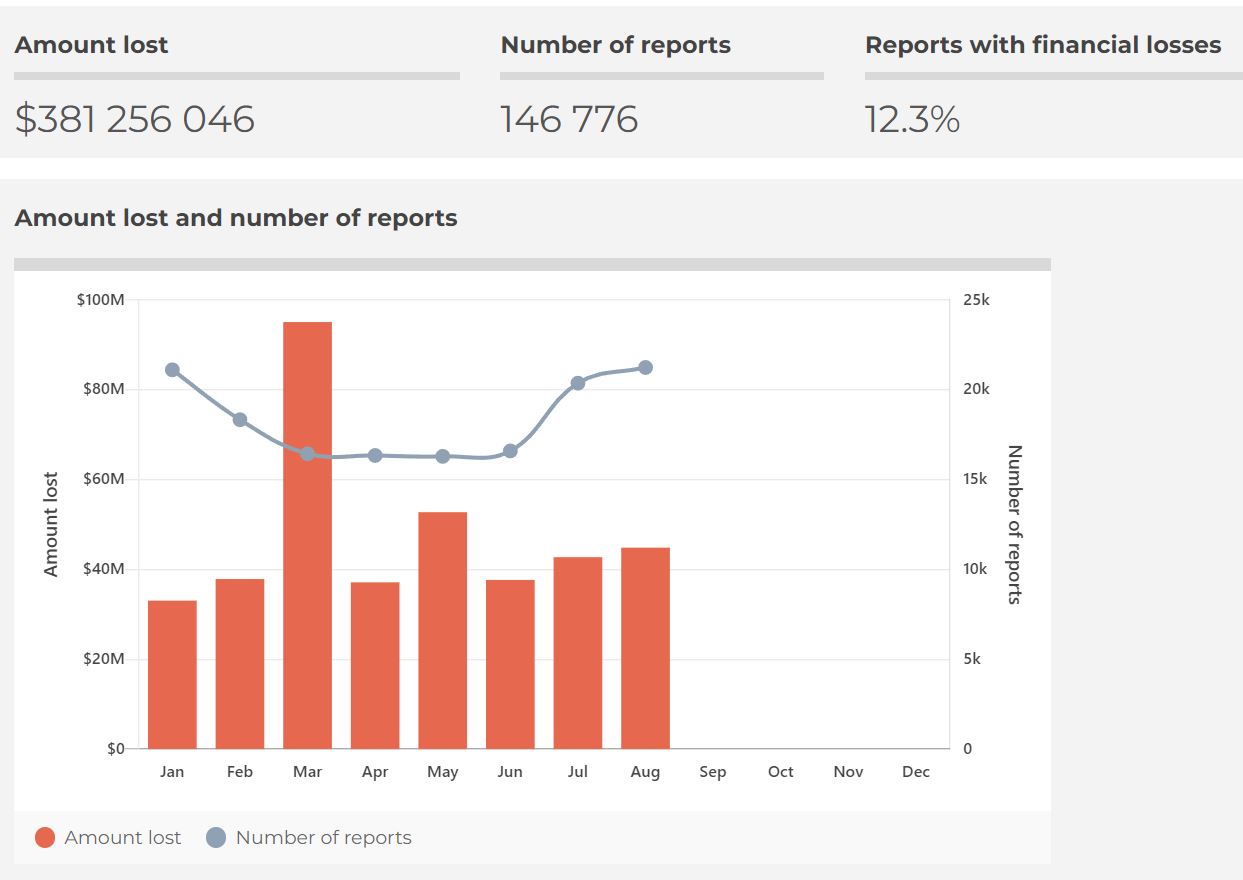Click the $40M axis label
Viewport: 1243px width, 880px height.
pos(104,569)
